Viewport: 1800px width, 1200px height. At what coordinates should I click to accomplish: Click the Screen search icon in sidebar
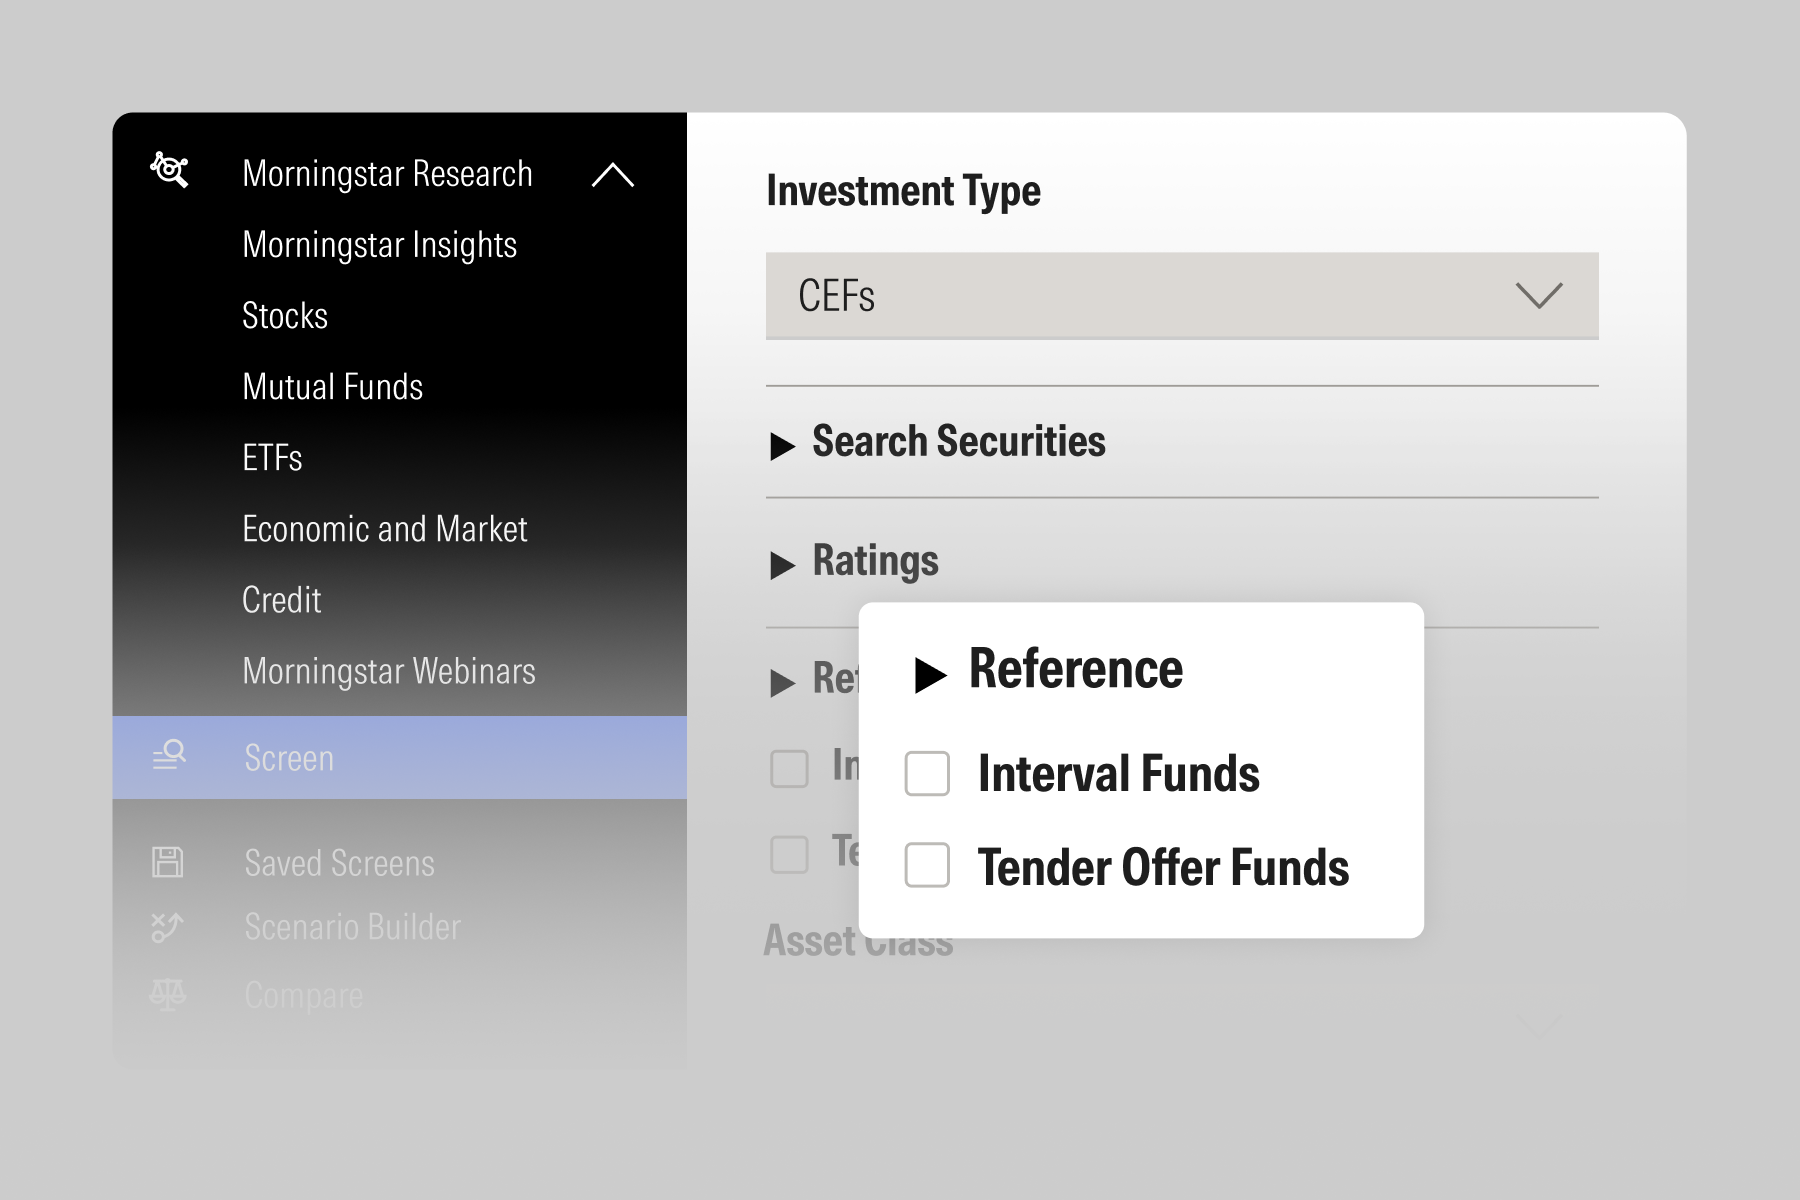pyautogui.click(x=169, y=755)
